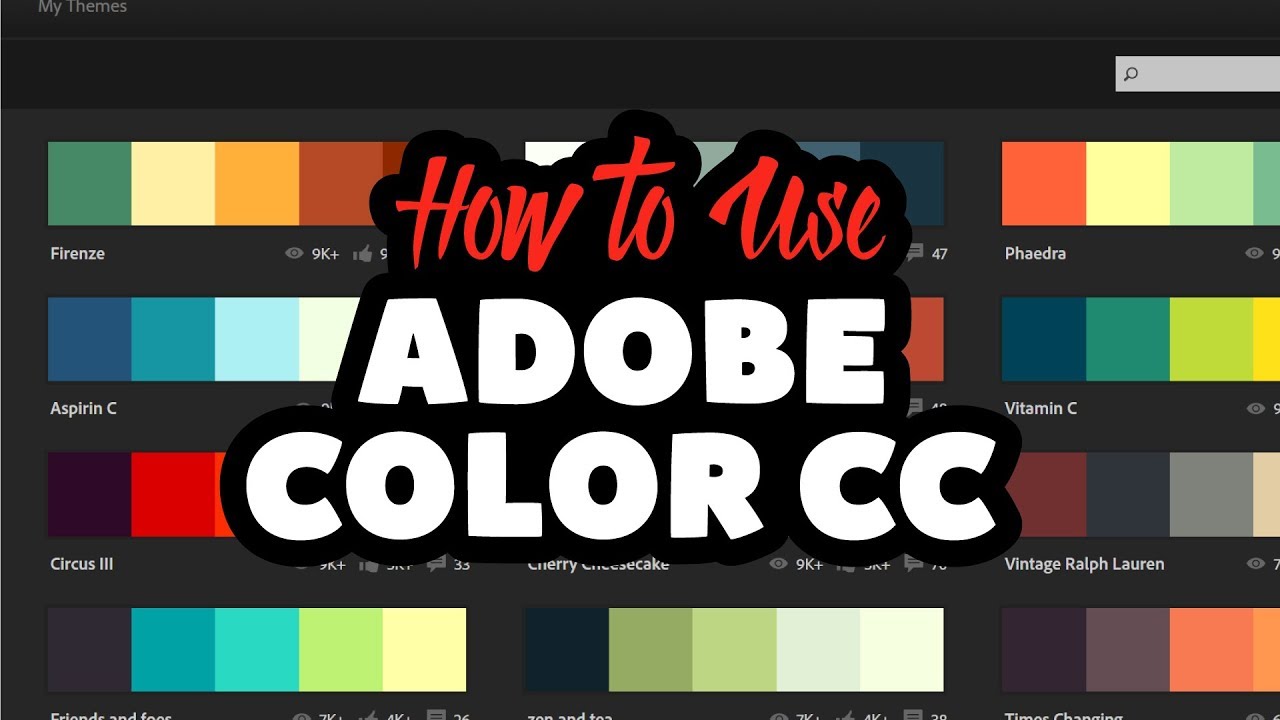
Task: Select the orange-red swatch in Phaedra
Action: pos(1044,184)
